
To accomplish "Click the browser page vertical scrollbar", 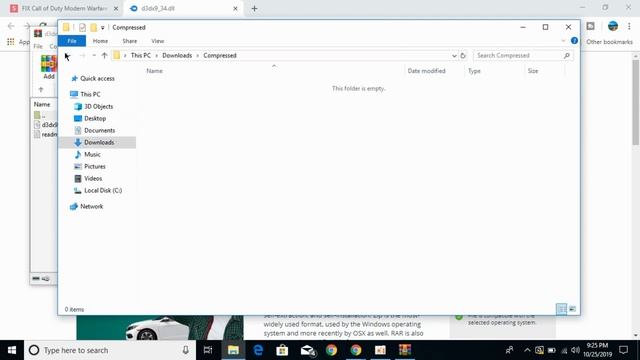I will [x=636, y=102].
